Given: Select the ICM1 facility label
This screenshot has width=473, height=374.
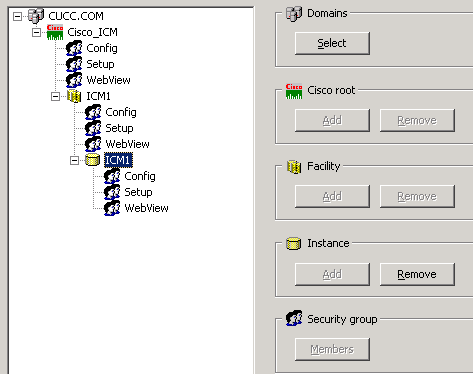Looking at the screenshot, I should click(98, 96).
